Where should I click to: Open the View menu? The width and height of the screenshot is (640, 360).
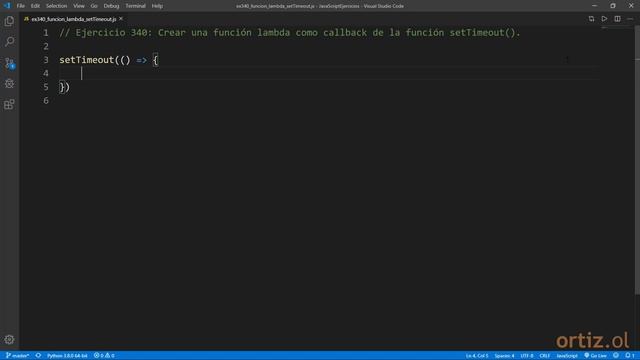[79, 6]
